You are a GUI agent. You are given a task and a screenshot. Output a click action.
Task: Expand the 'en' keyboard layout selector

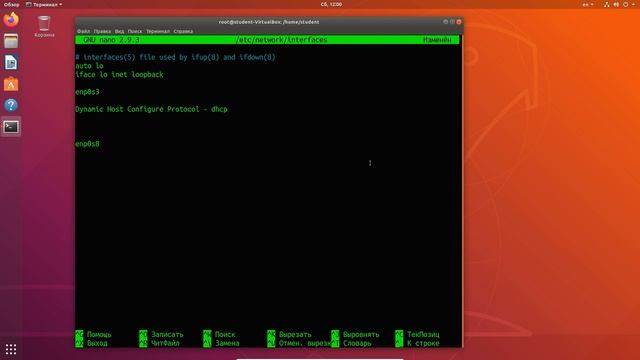click(x=588, y=4)
